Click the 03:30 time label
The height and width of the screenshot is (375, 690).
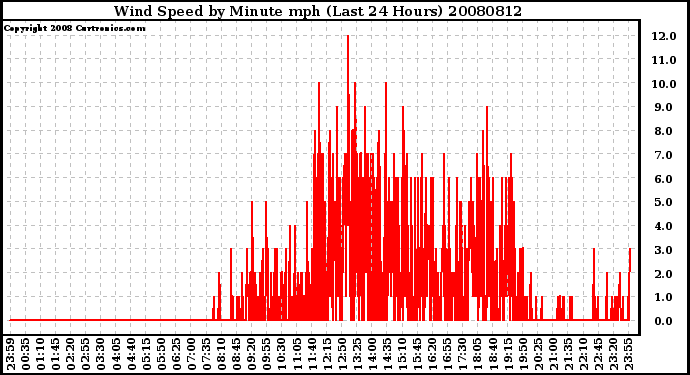click(x=101, y=355)
